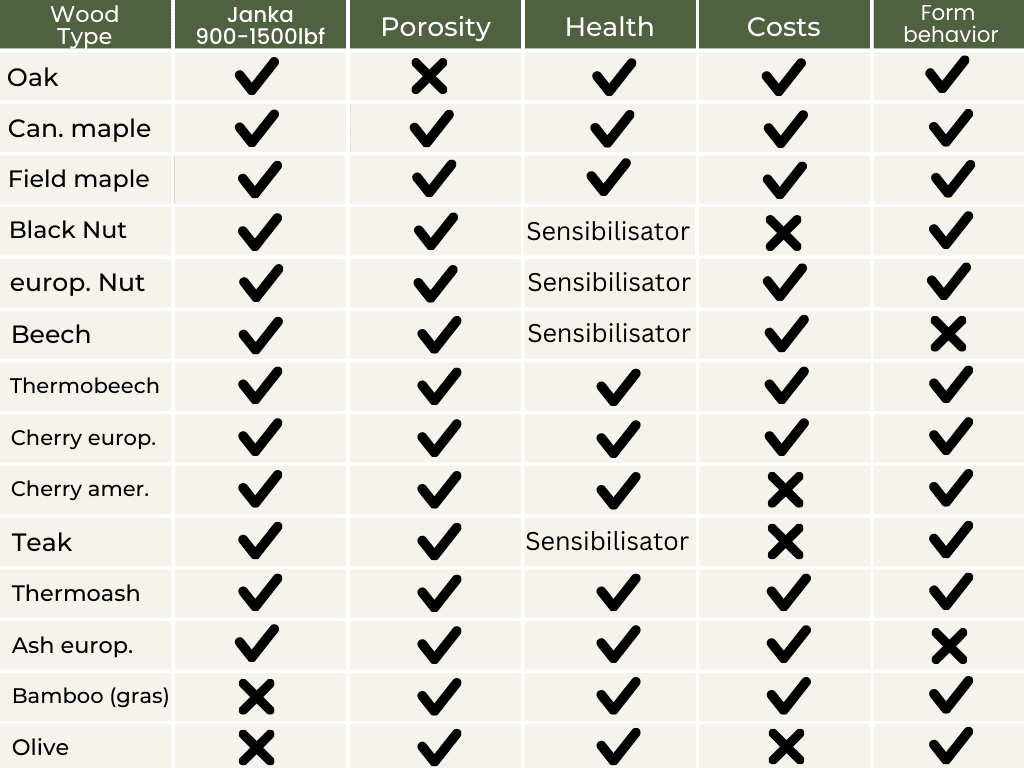The width and height of the screenshot is (1024, 768).
Task: Click Cherry amer. Costs cross mark
Action: point(785,490)
